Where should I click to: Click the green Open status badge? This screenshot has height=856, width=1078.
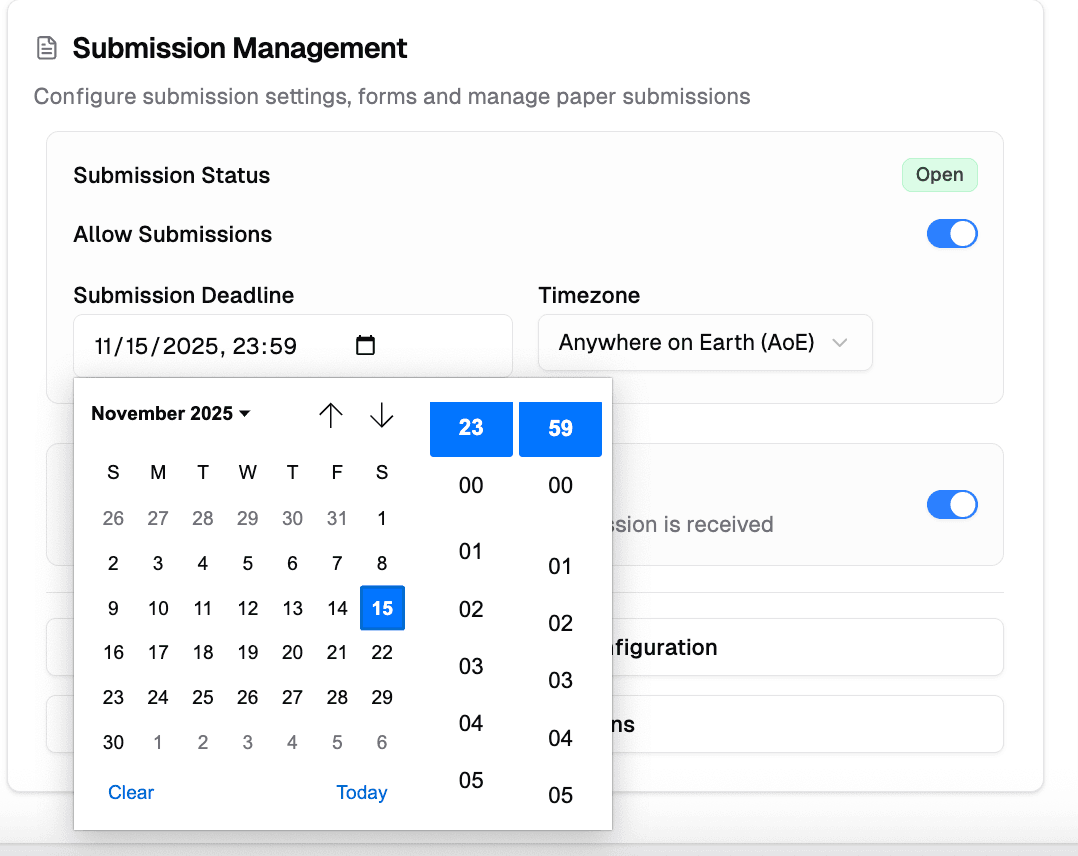[x=939, y=174]
